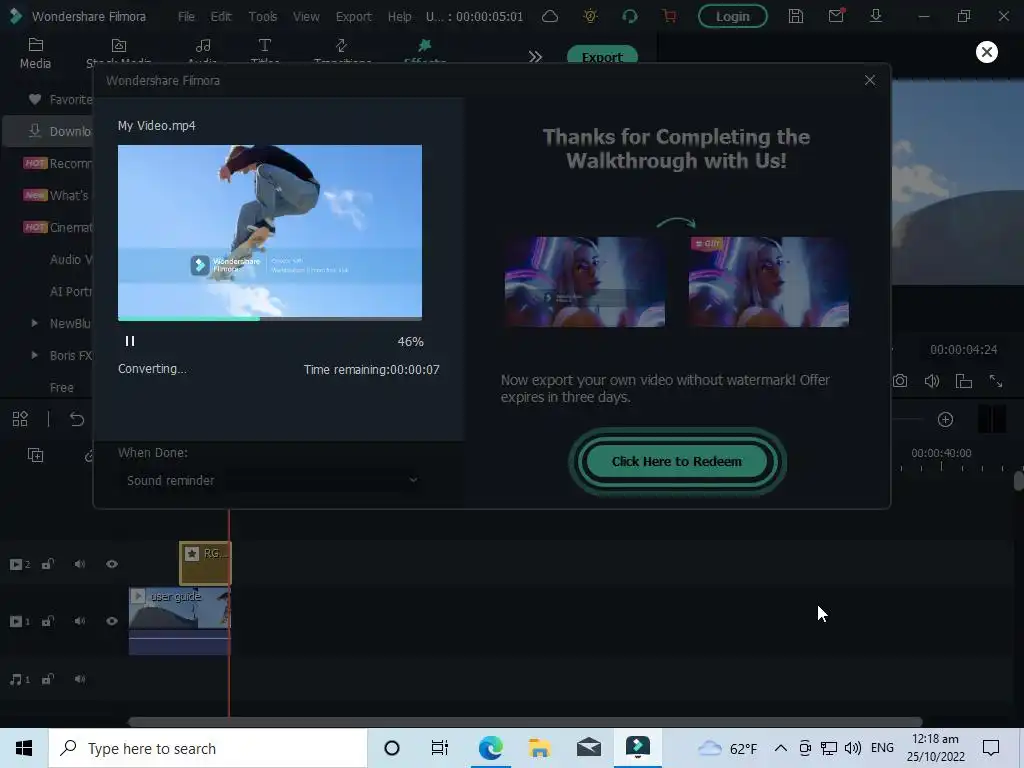Close the Filmora export dialog
Screen dimensions: 1024x768
[869, 80]
